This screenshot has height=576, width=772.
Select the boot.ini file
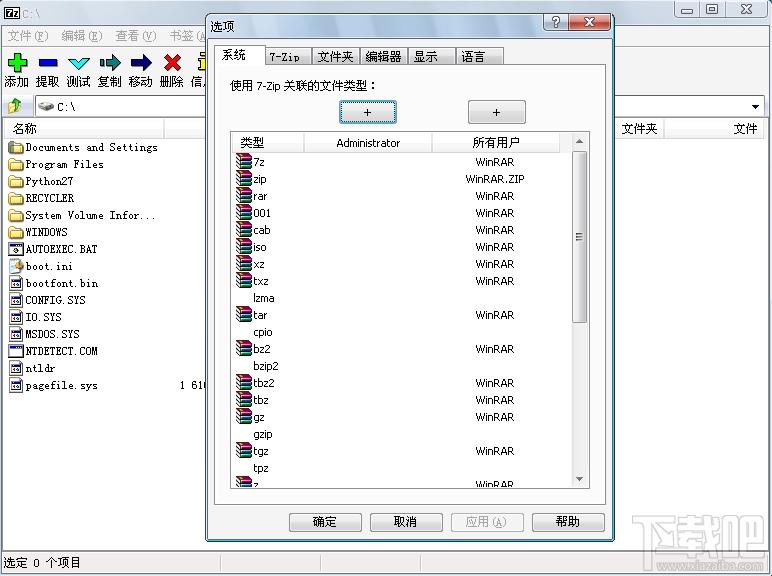[x=41, y=266]
